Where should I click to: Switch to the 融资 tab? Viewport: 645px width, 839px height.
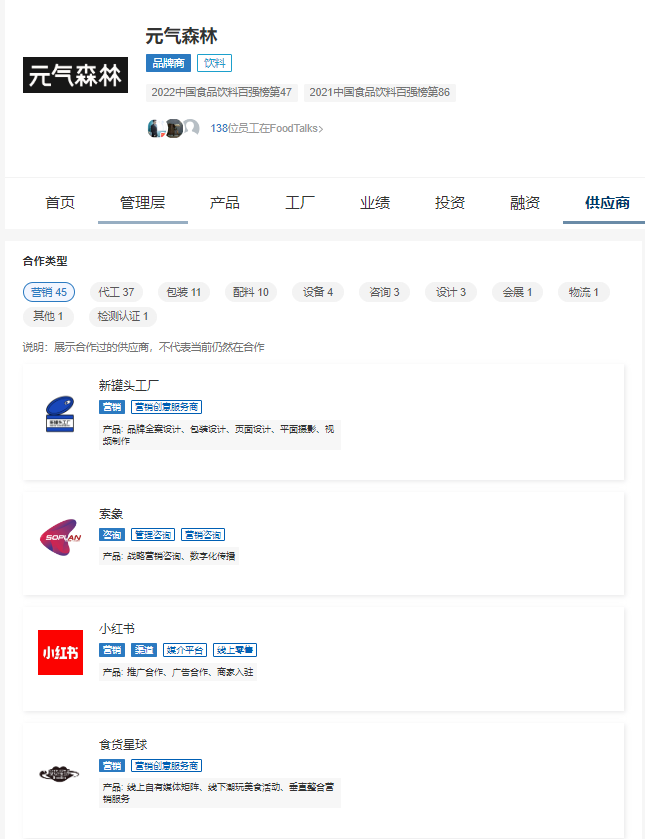tap(525, 203)
